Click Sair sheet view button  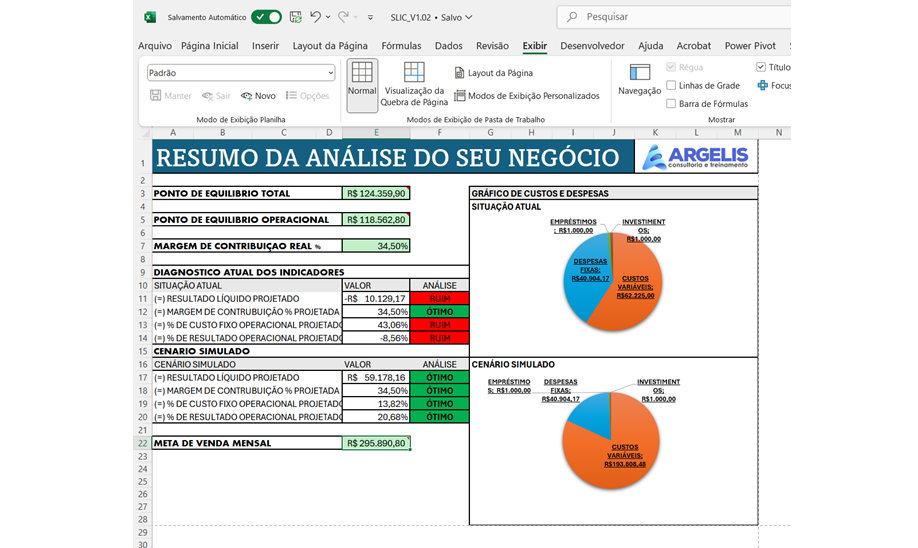click(216, 95)
